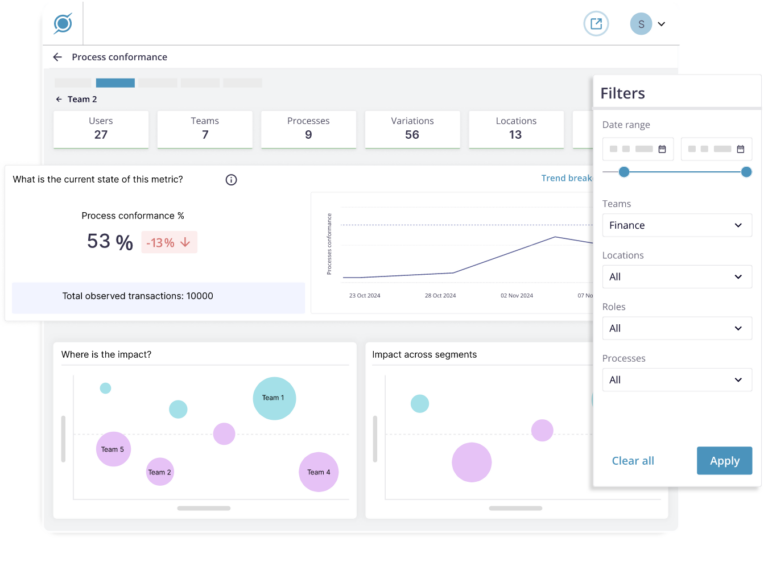The image size is (768, 562).
Task: Click the Team 1 bubble in chart
Action: pos(273,398)
